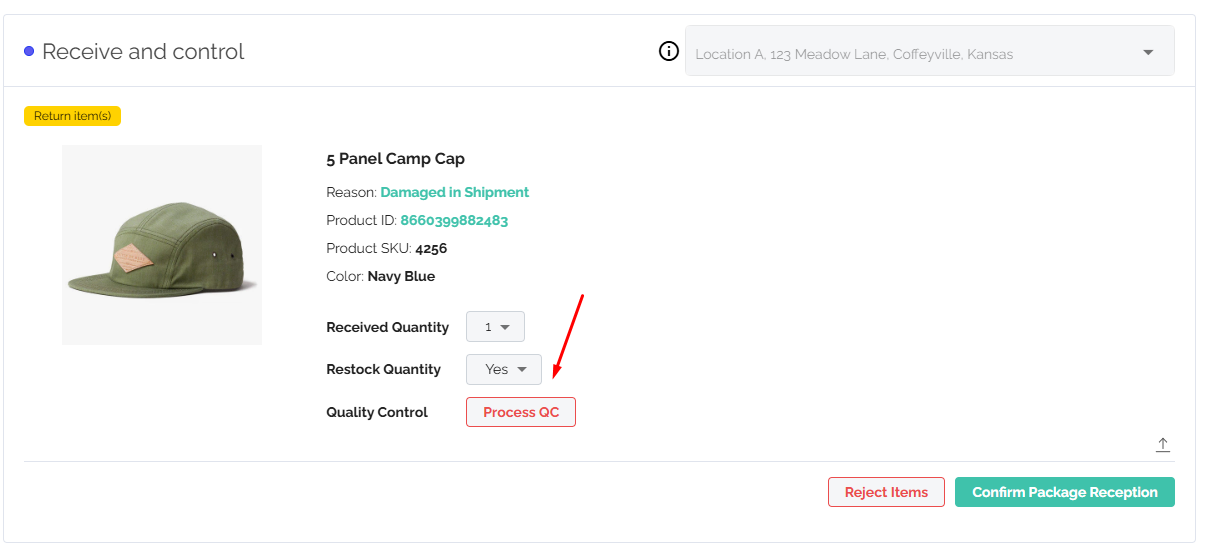The height and width of the screenshot is (546, 1206).
Task: Expand the Received Quantity dropdown
Action: point(495,327)
